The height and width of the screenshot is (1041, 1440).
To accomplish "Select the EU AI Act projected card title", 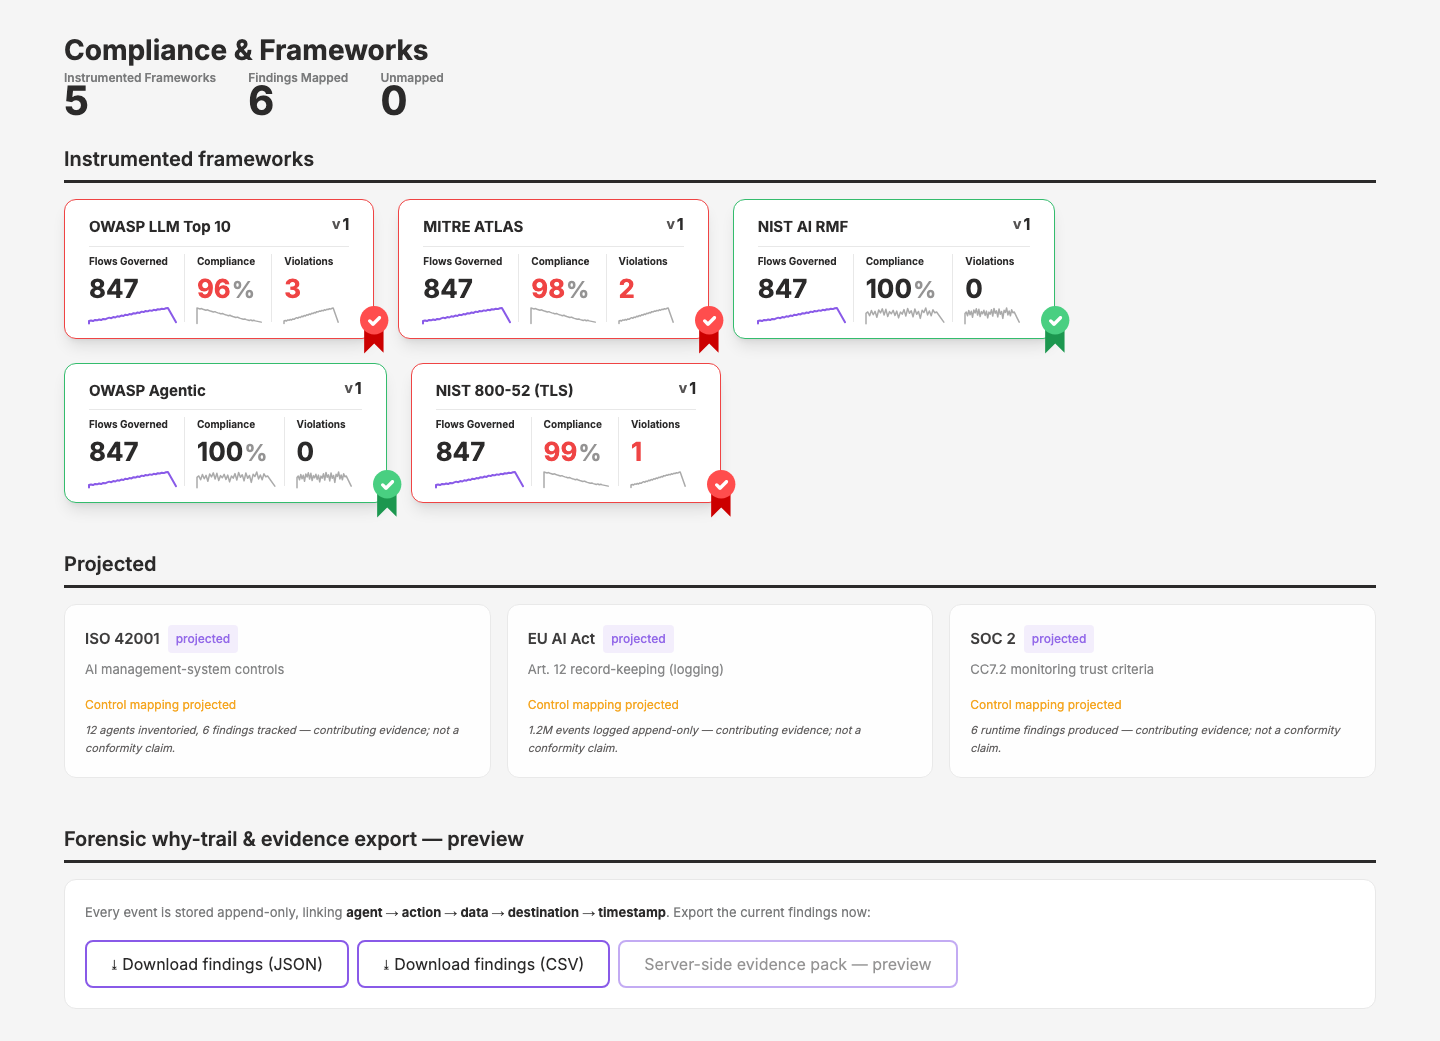I will click(x=561, y=639).
